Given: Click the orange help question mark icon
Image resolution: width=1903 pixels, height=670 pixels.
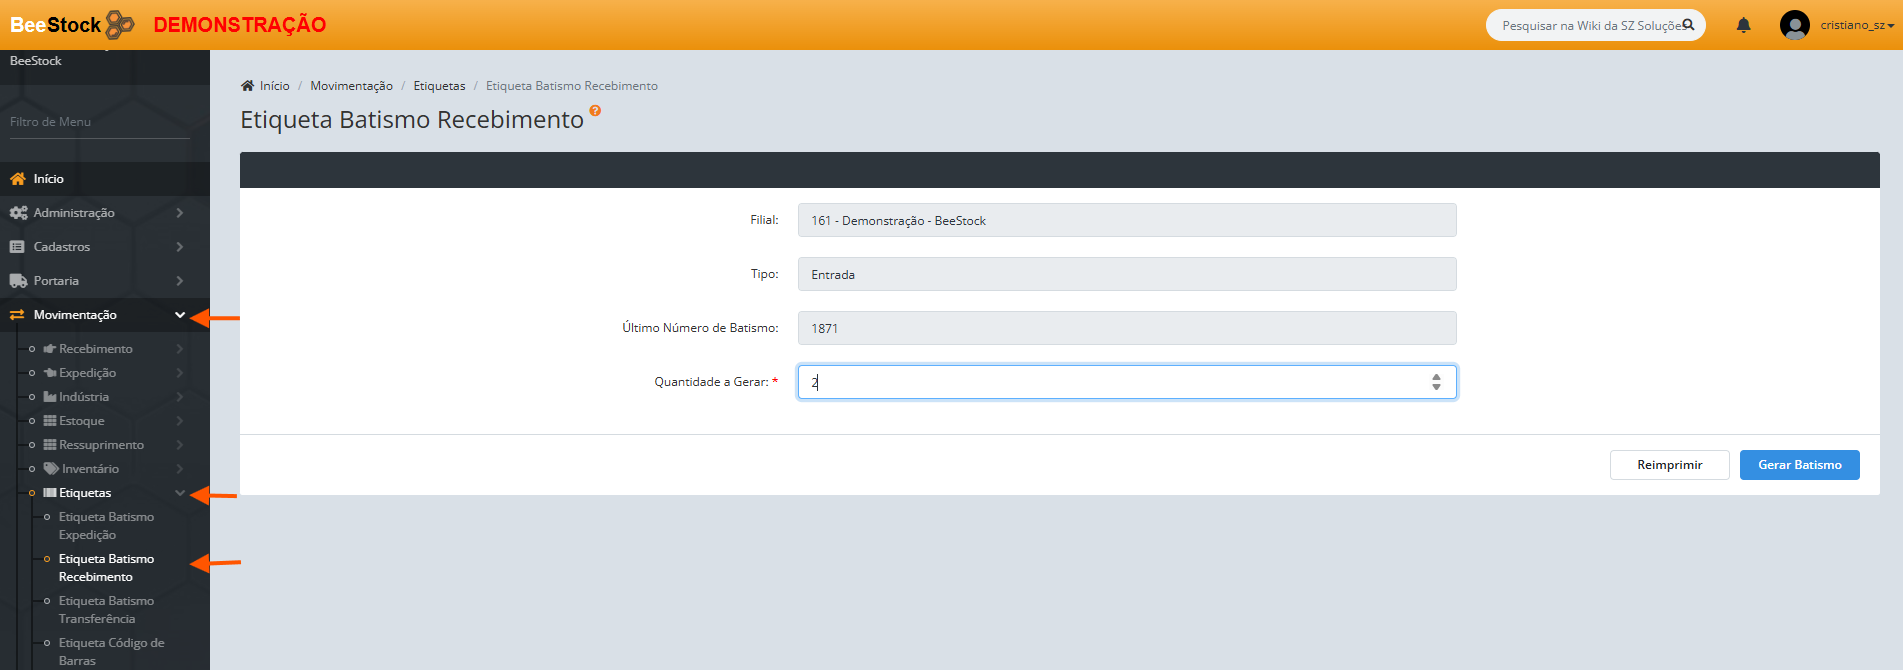Looking at the screenshot, I should click(x=595, y=111).
